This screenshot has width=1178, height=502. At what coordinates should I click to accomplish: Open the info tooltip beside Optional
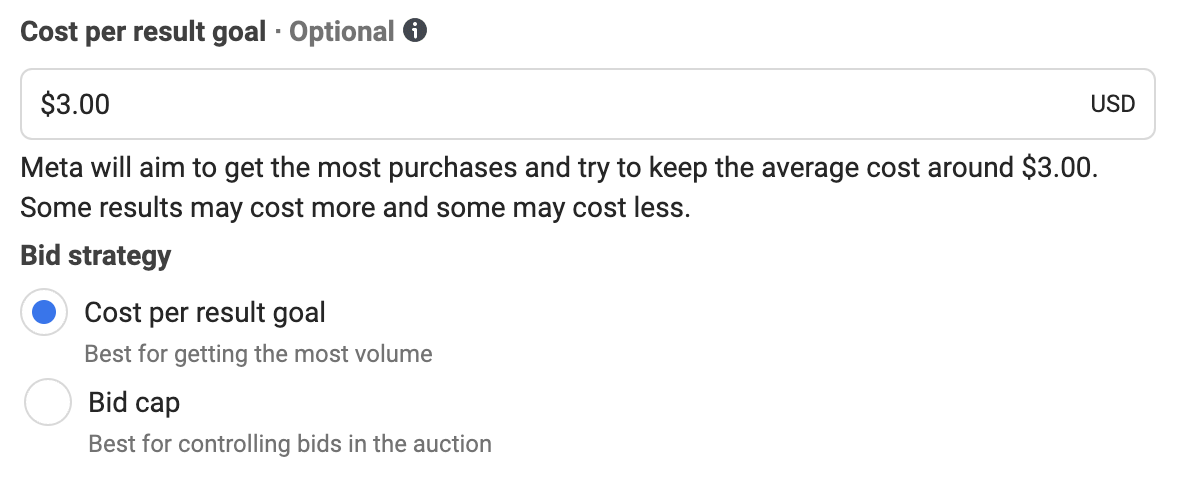415,31
